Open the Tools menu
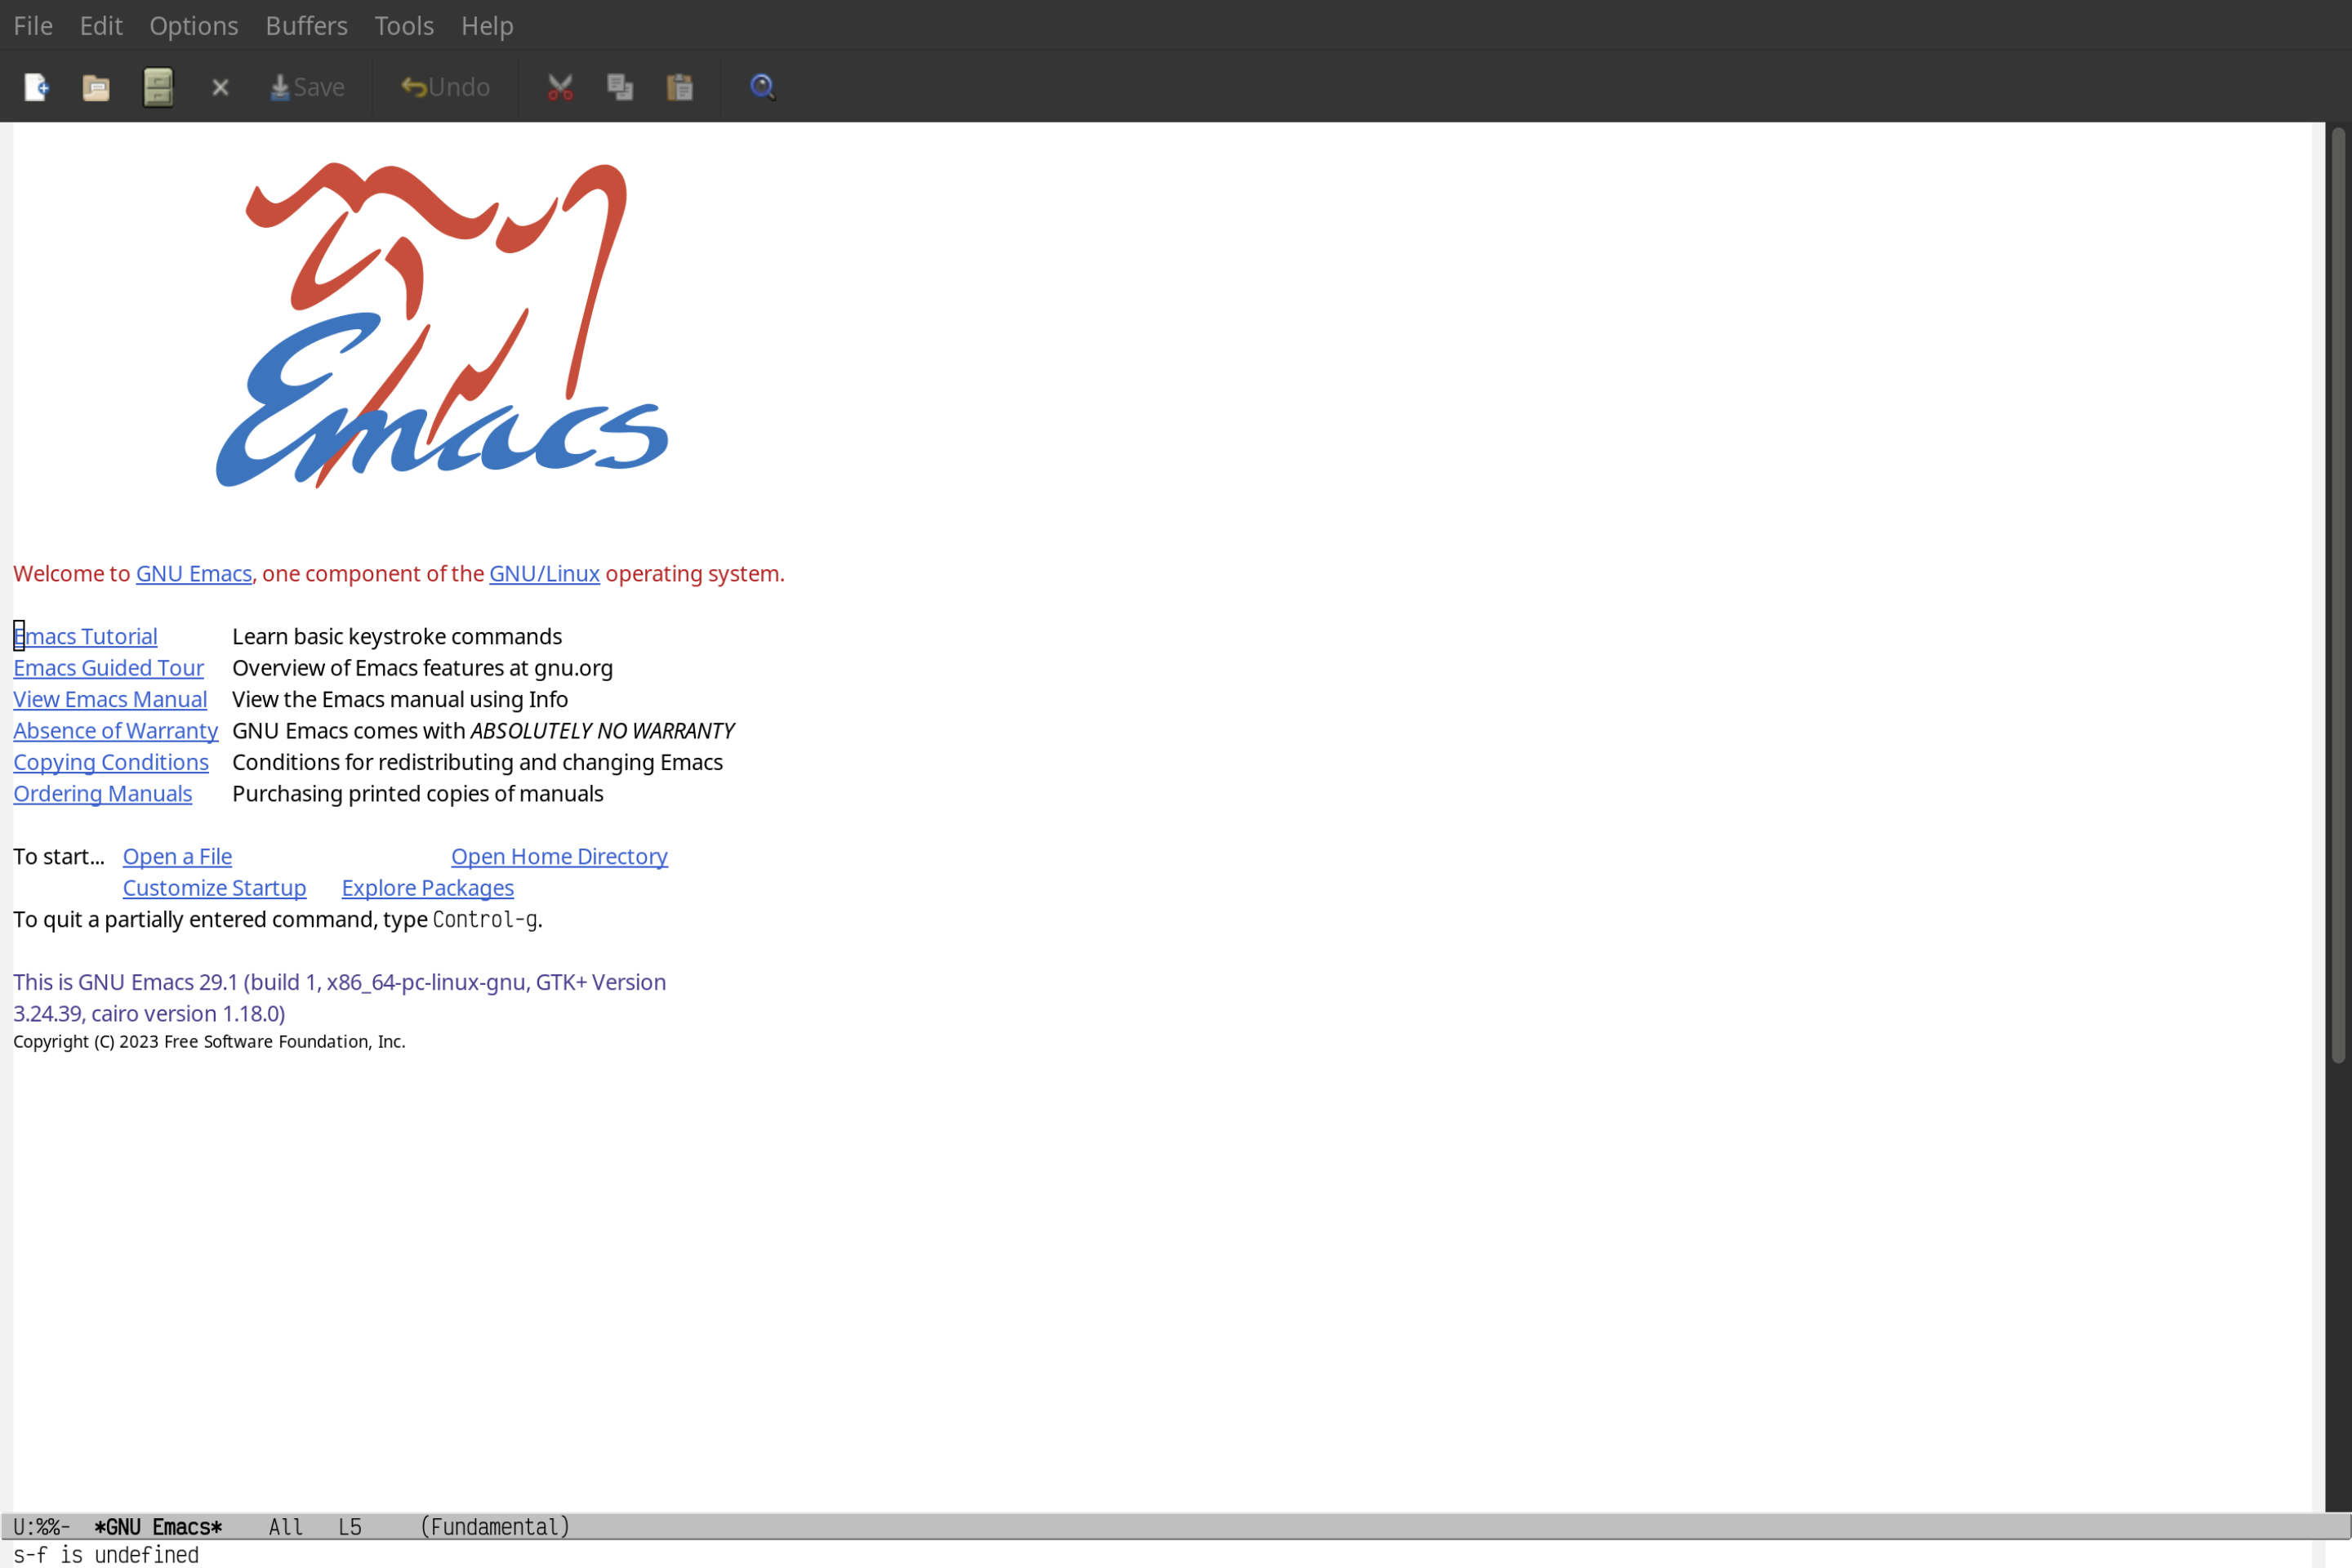 (x=404, y=24)
